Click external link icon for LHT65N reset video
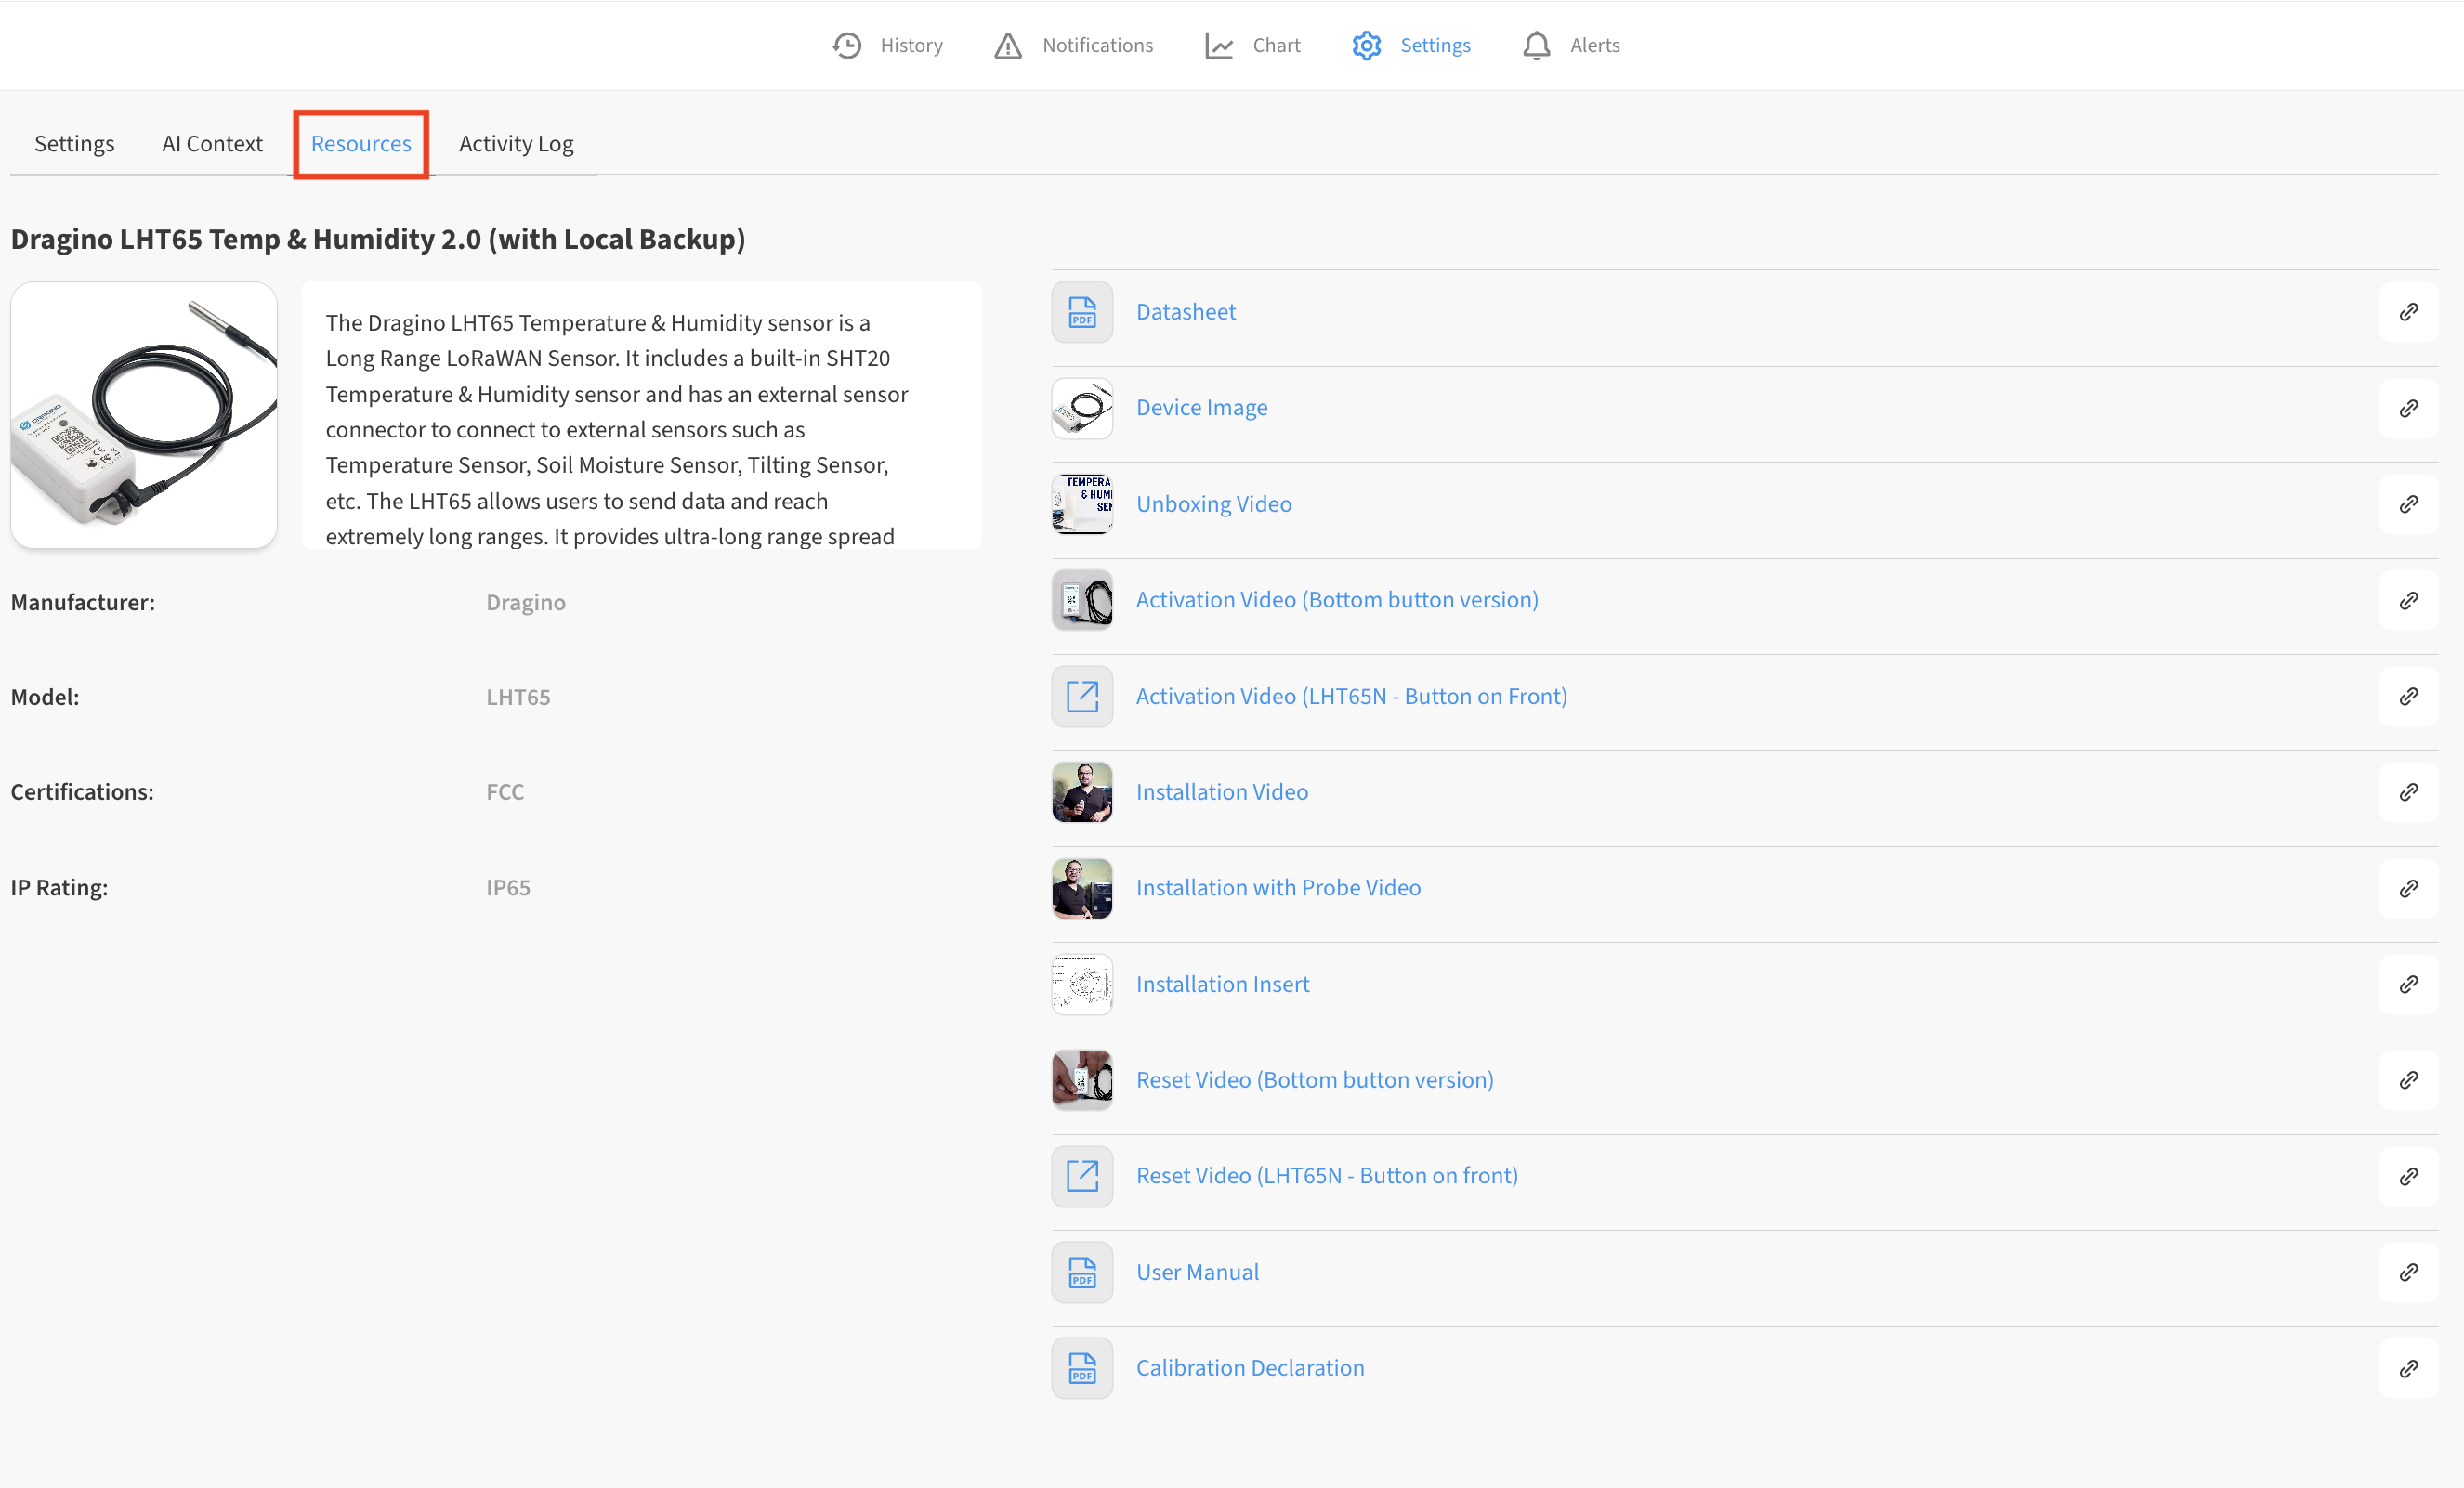Screen dimensions: 2464x1488 point(1082,1176)
